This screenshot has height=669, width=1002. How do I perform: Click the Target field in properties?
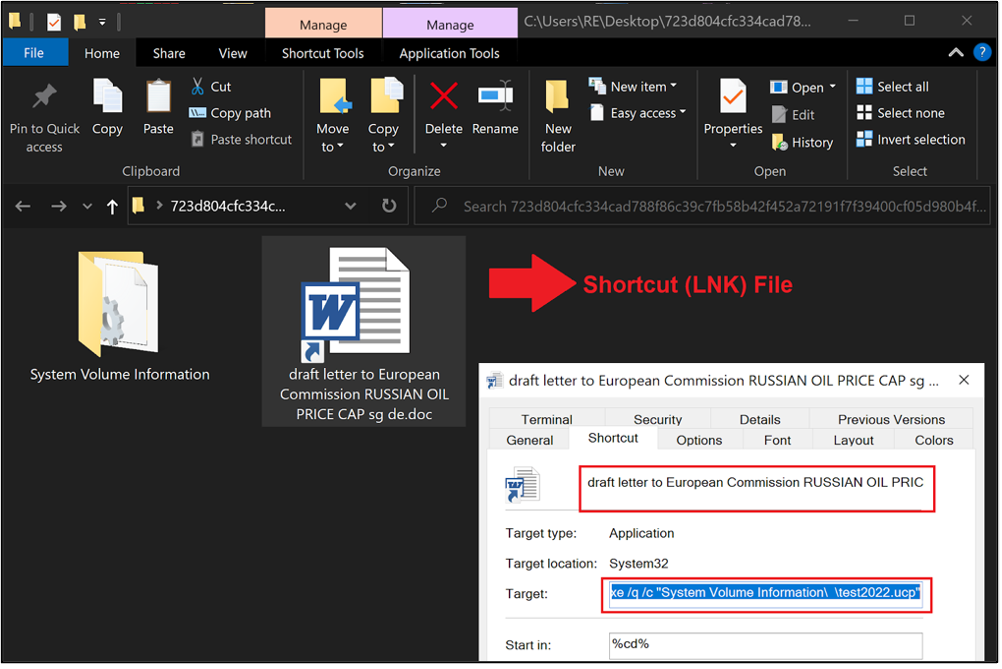coord(766,594)
